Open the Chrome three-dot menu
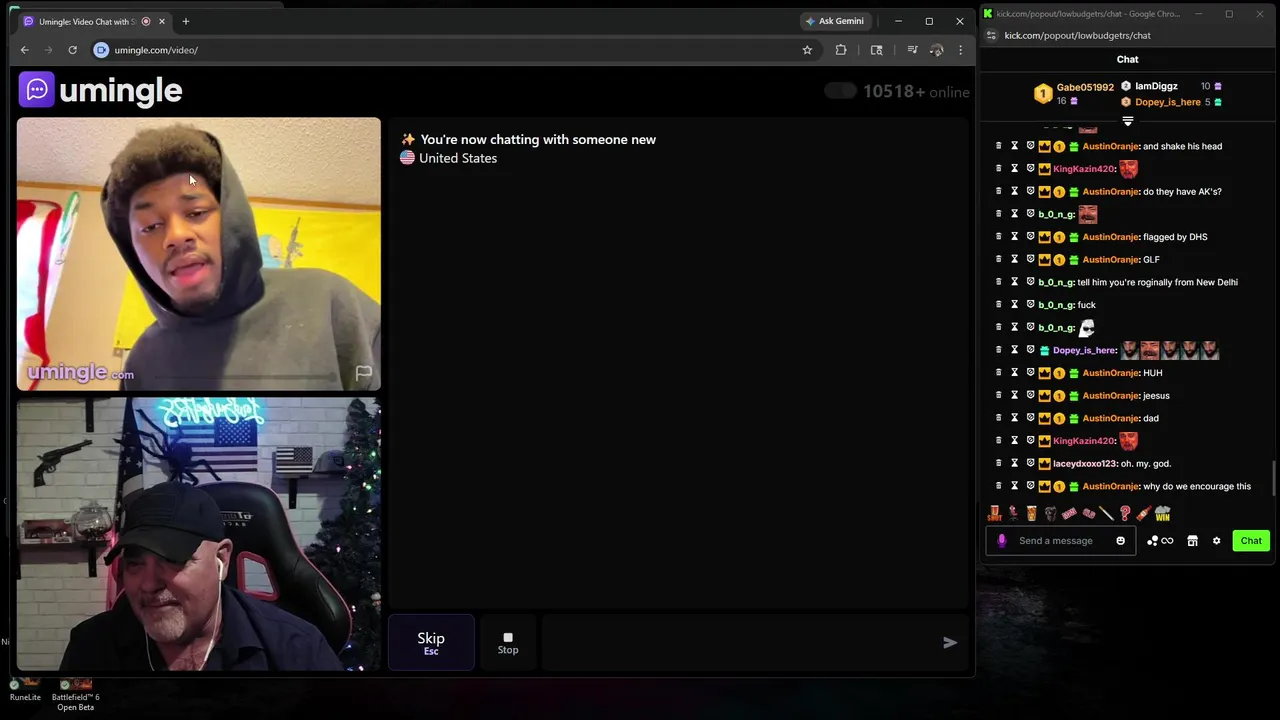1280x720 pixels. click(960, 50)
